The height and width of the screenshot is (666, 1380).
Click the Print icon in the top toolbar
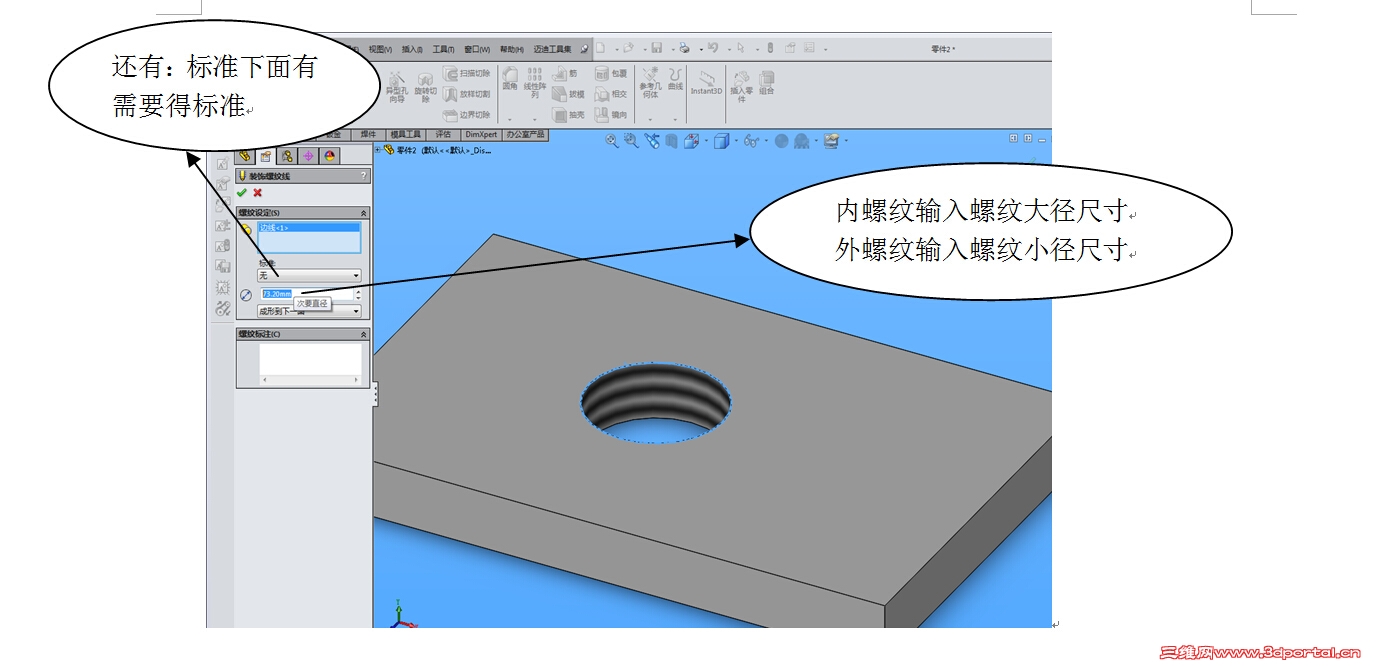point(684,48)
